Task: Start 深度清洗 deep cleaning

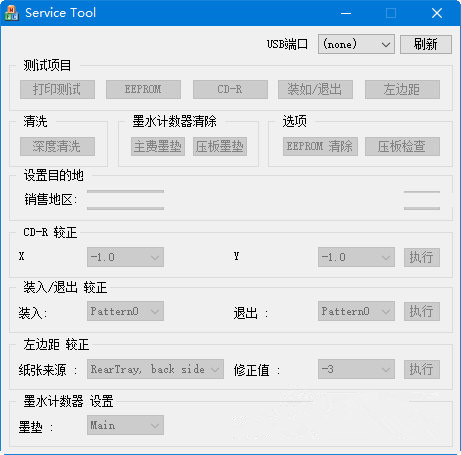Action: click(57, 146)
